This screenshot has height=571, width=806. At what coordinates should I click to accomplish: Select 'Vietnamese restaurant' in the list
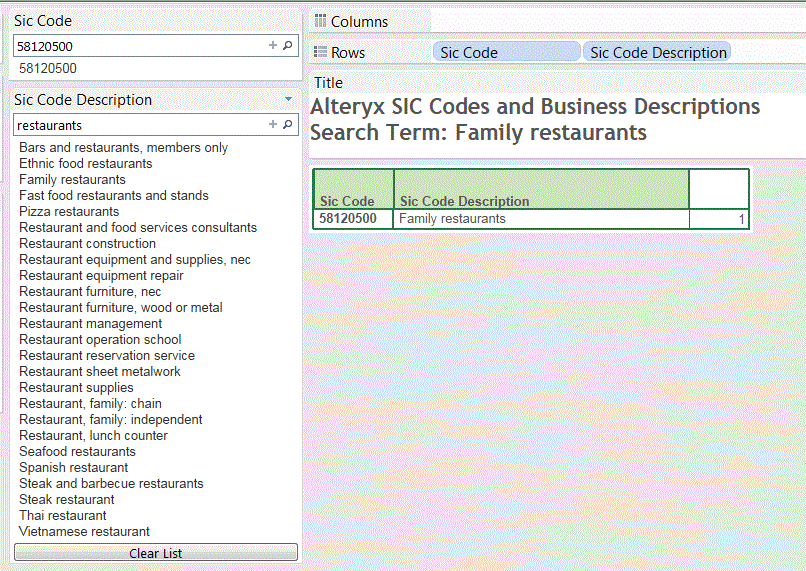[x=84, y=531]
